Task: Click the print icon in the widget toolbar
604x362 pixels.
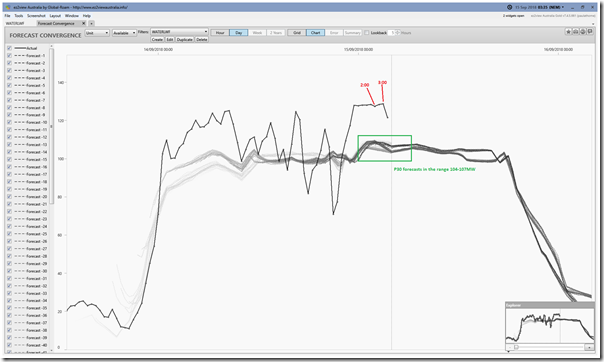Action: click(x=575, y=32)
